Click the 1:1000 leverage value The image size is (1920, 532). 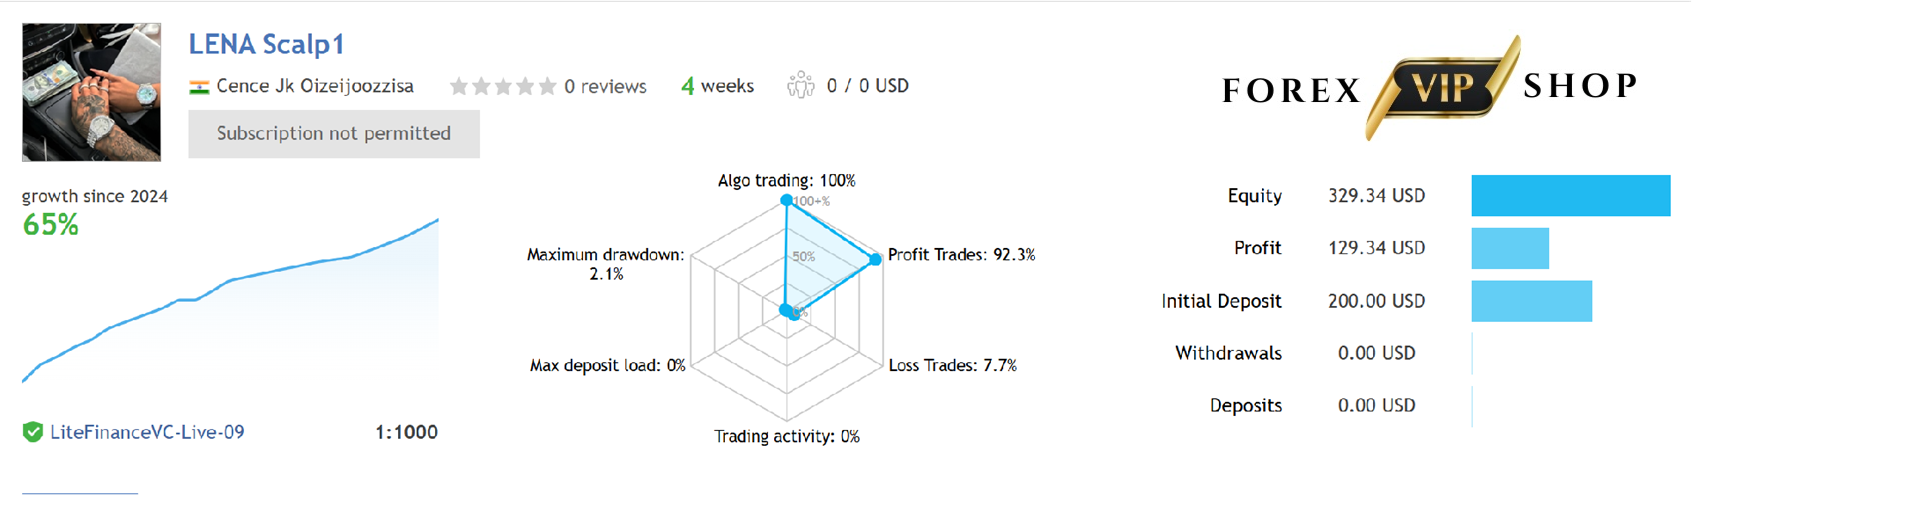pyautogui.click(x=406, y=432)
